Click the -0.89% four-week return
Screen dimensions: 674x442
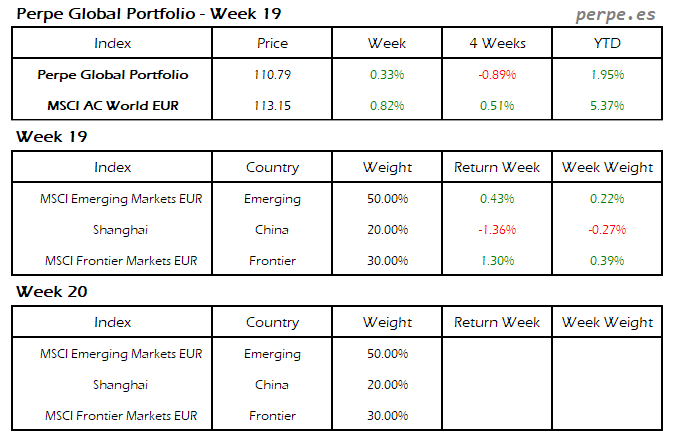[497, 74]
